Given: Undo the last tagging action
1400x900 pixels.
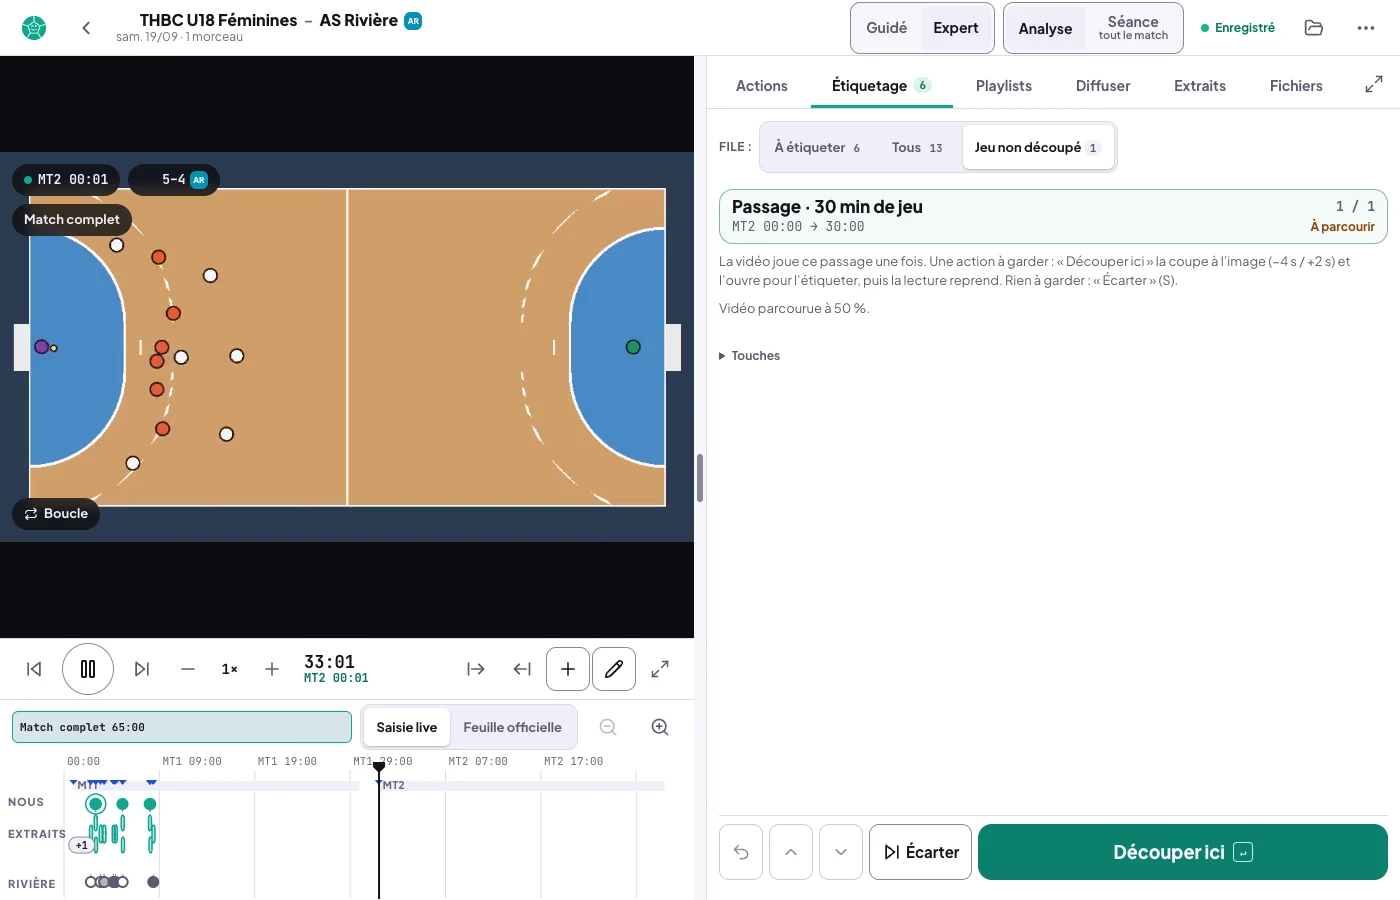Looking at the screenshot, I should 741,852.
